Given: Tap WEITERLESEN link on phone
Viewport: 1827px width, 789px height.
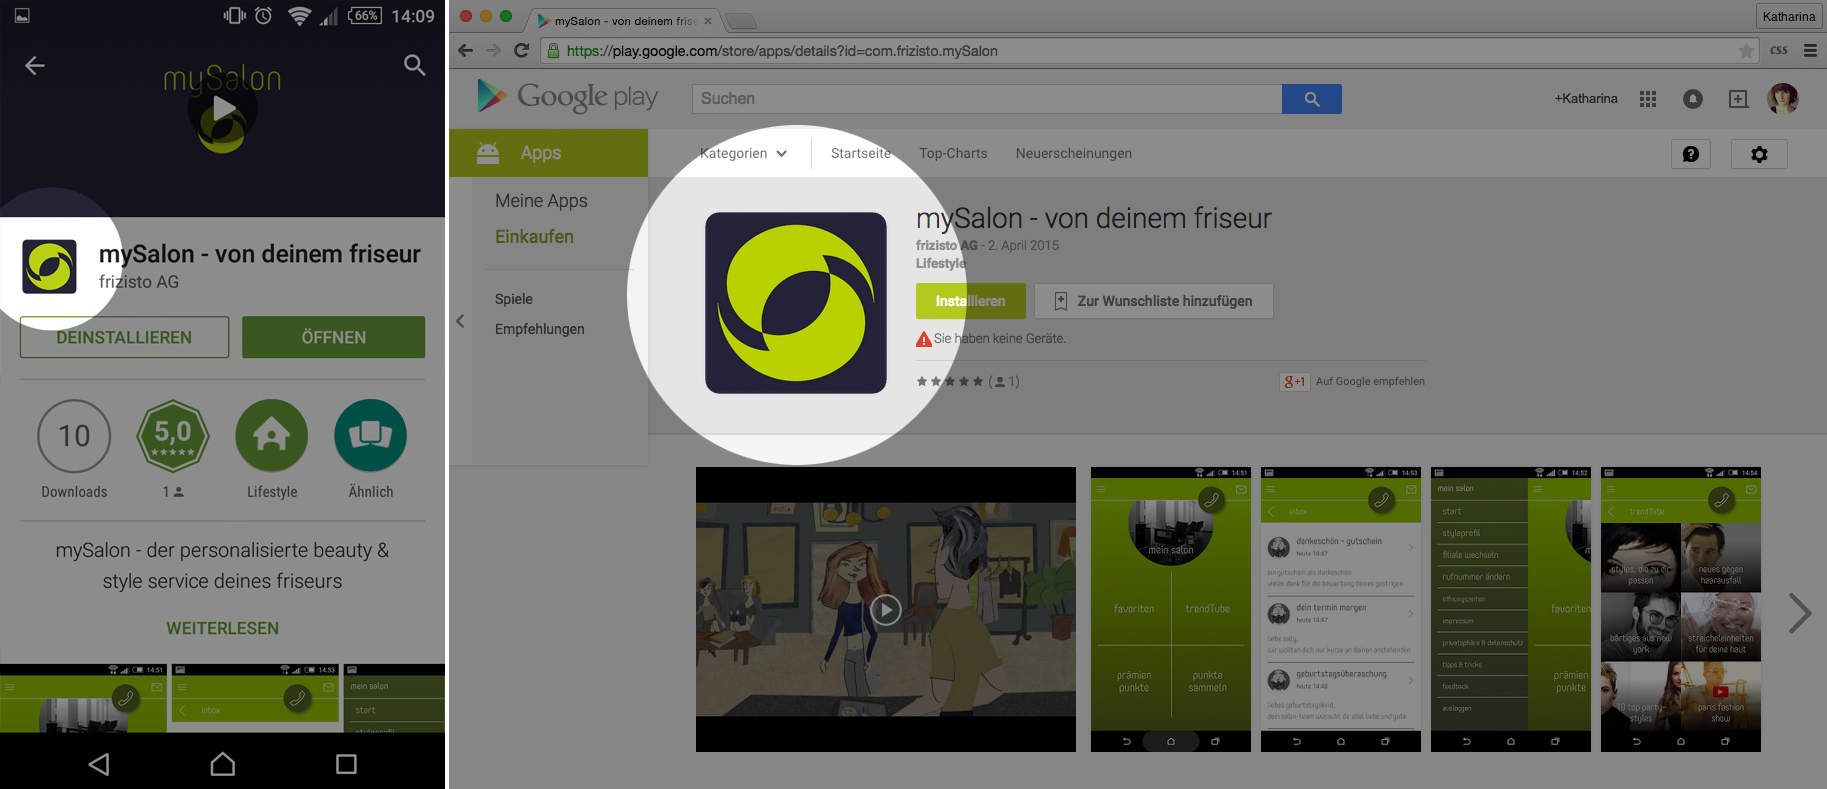Looking at the screenshot, I should [222, 628].
